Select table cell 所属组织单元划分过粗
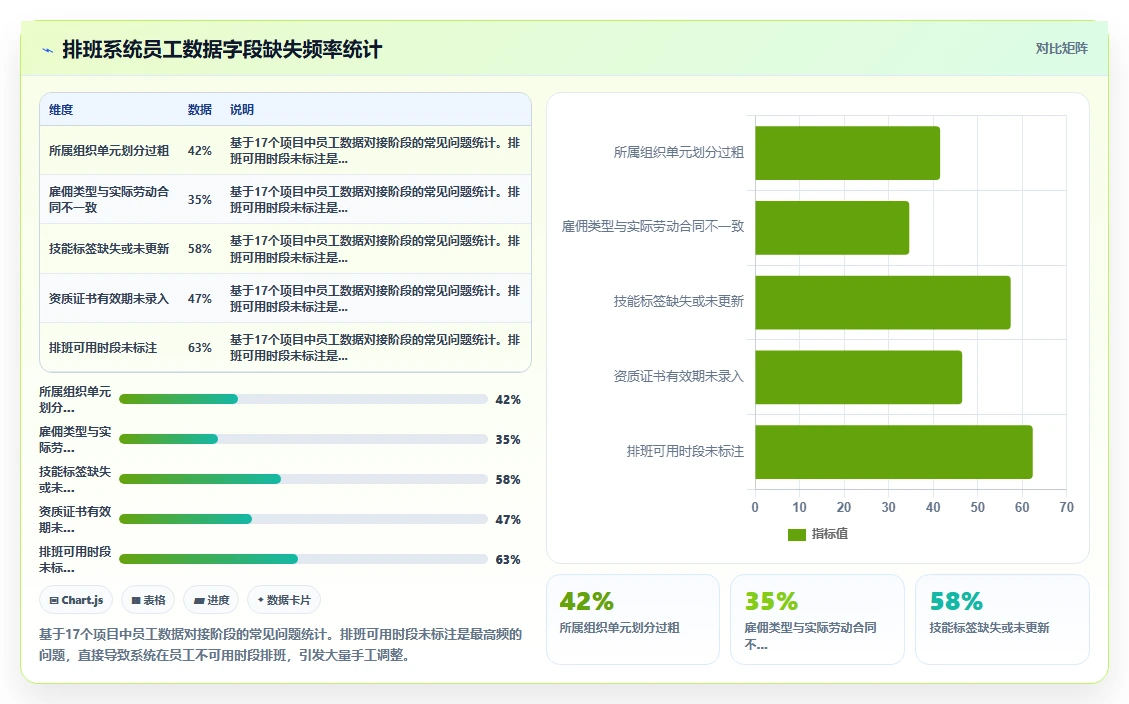1129x704 pixels. (109, 150)
